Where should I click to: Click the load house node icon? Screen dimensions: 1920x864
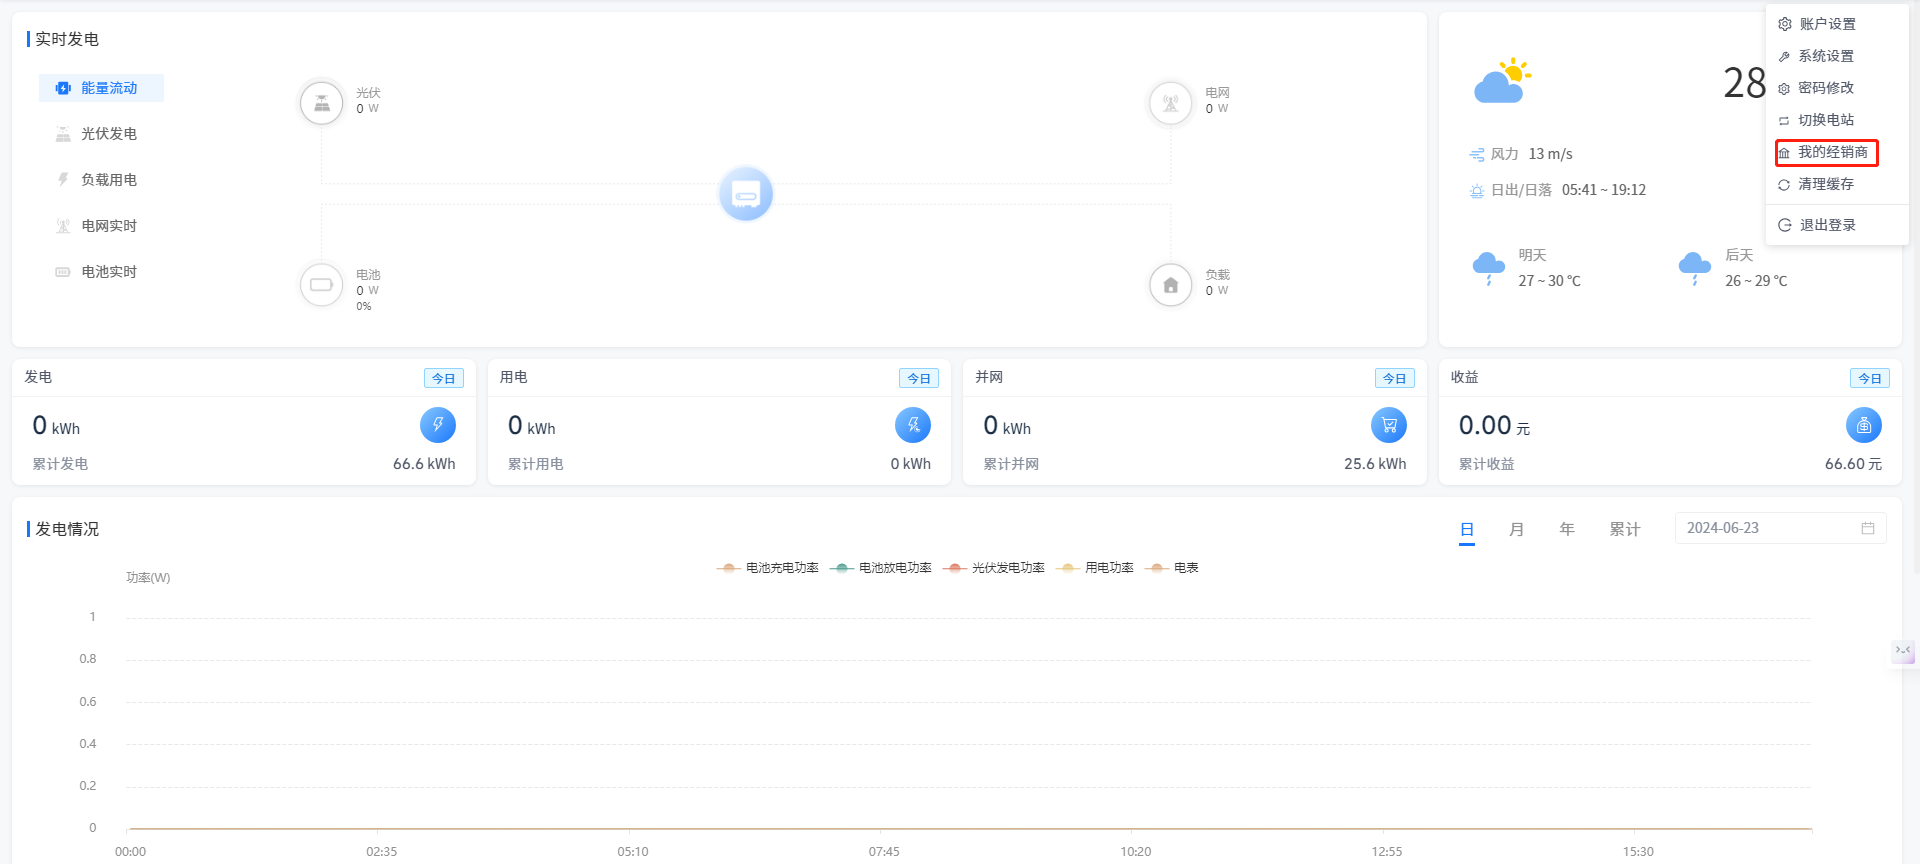click(1170, 285)
